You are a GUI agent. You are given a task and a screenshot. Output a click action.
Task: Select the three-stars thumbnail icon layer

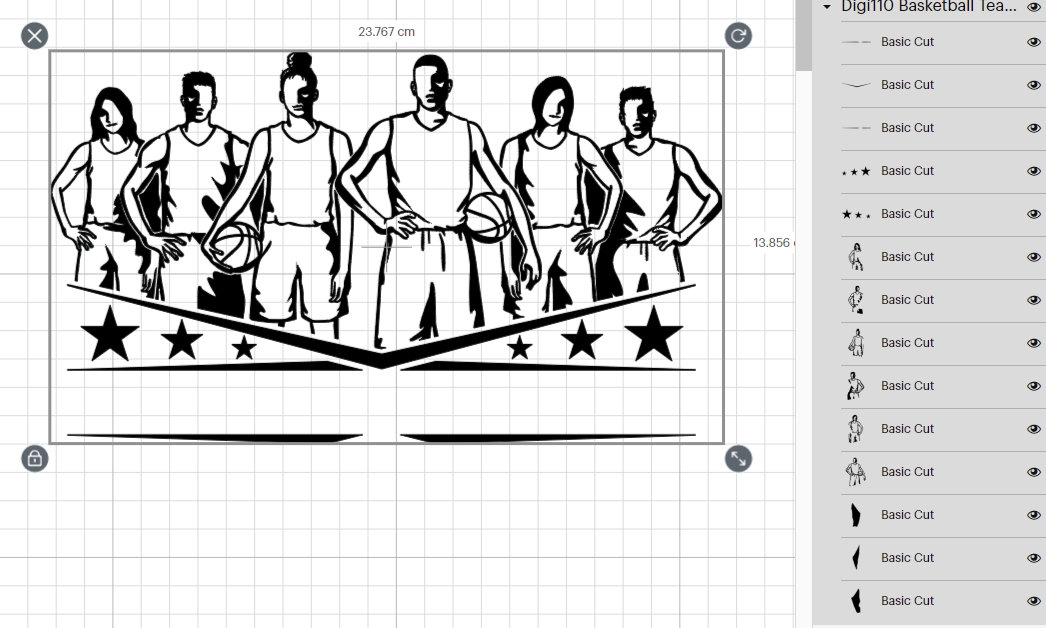[x=856, y=170]
